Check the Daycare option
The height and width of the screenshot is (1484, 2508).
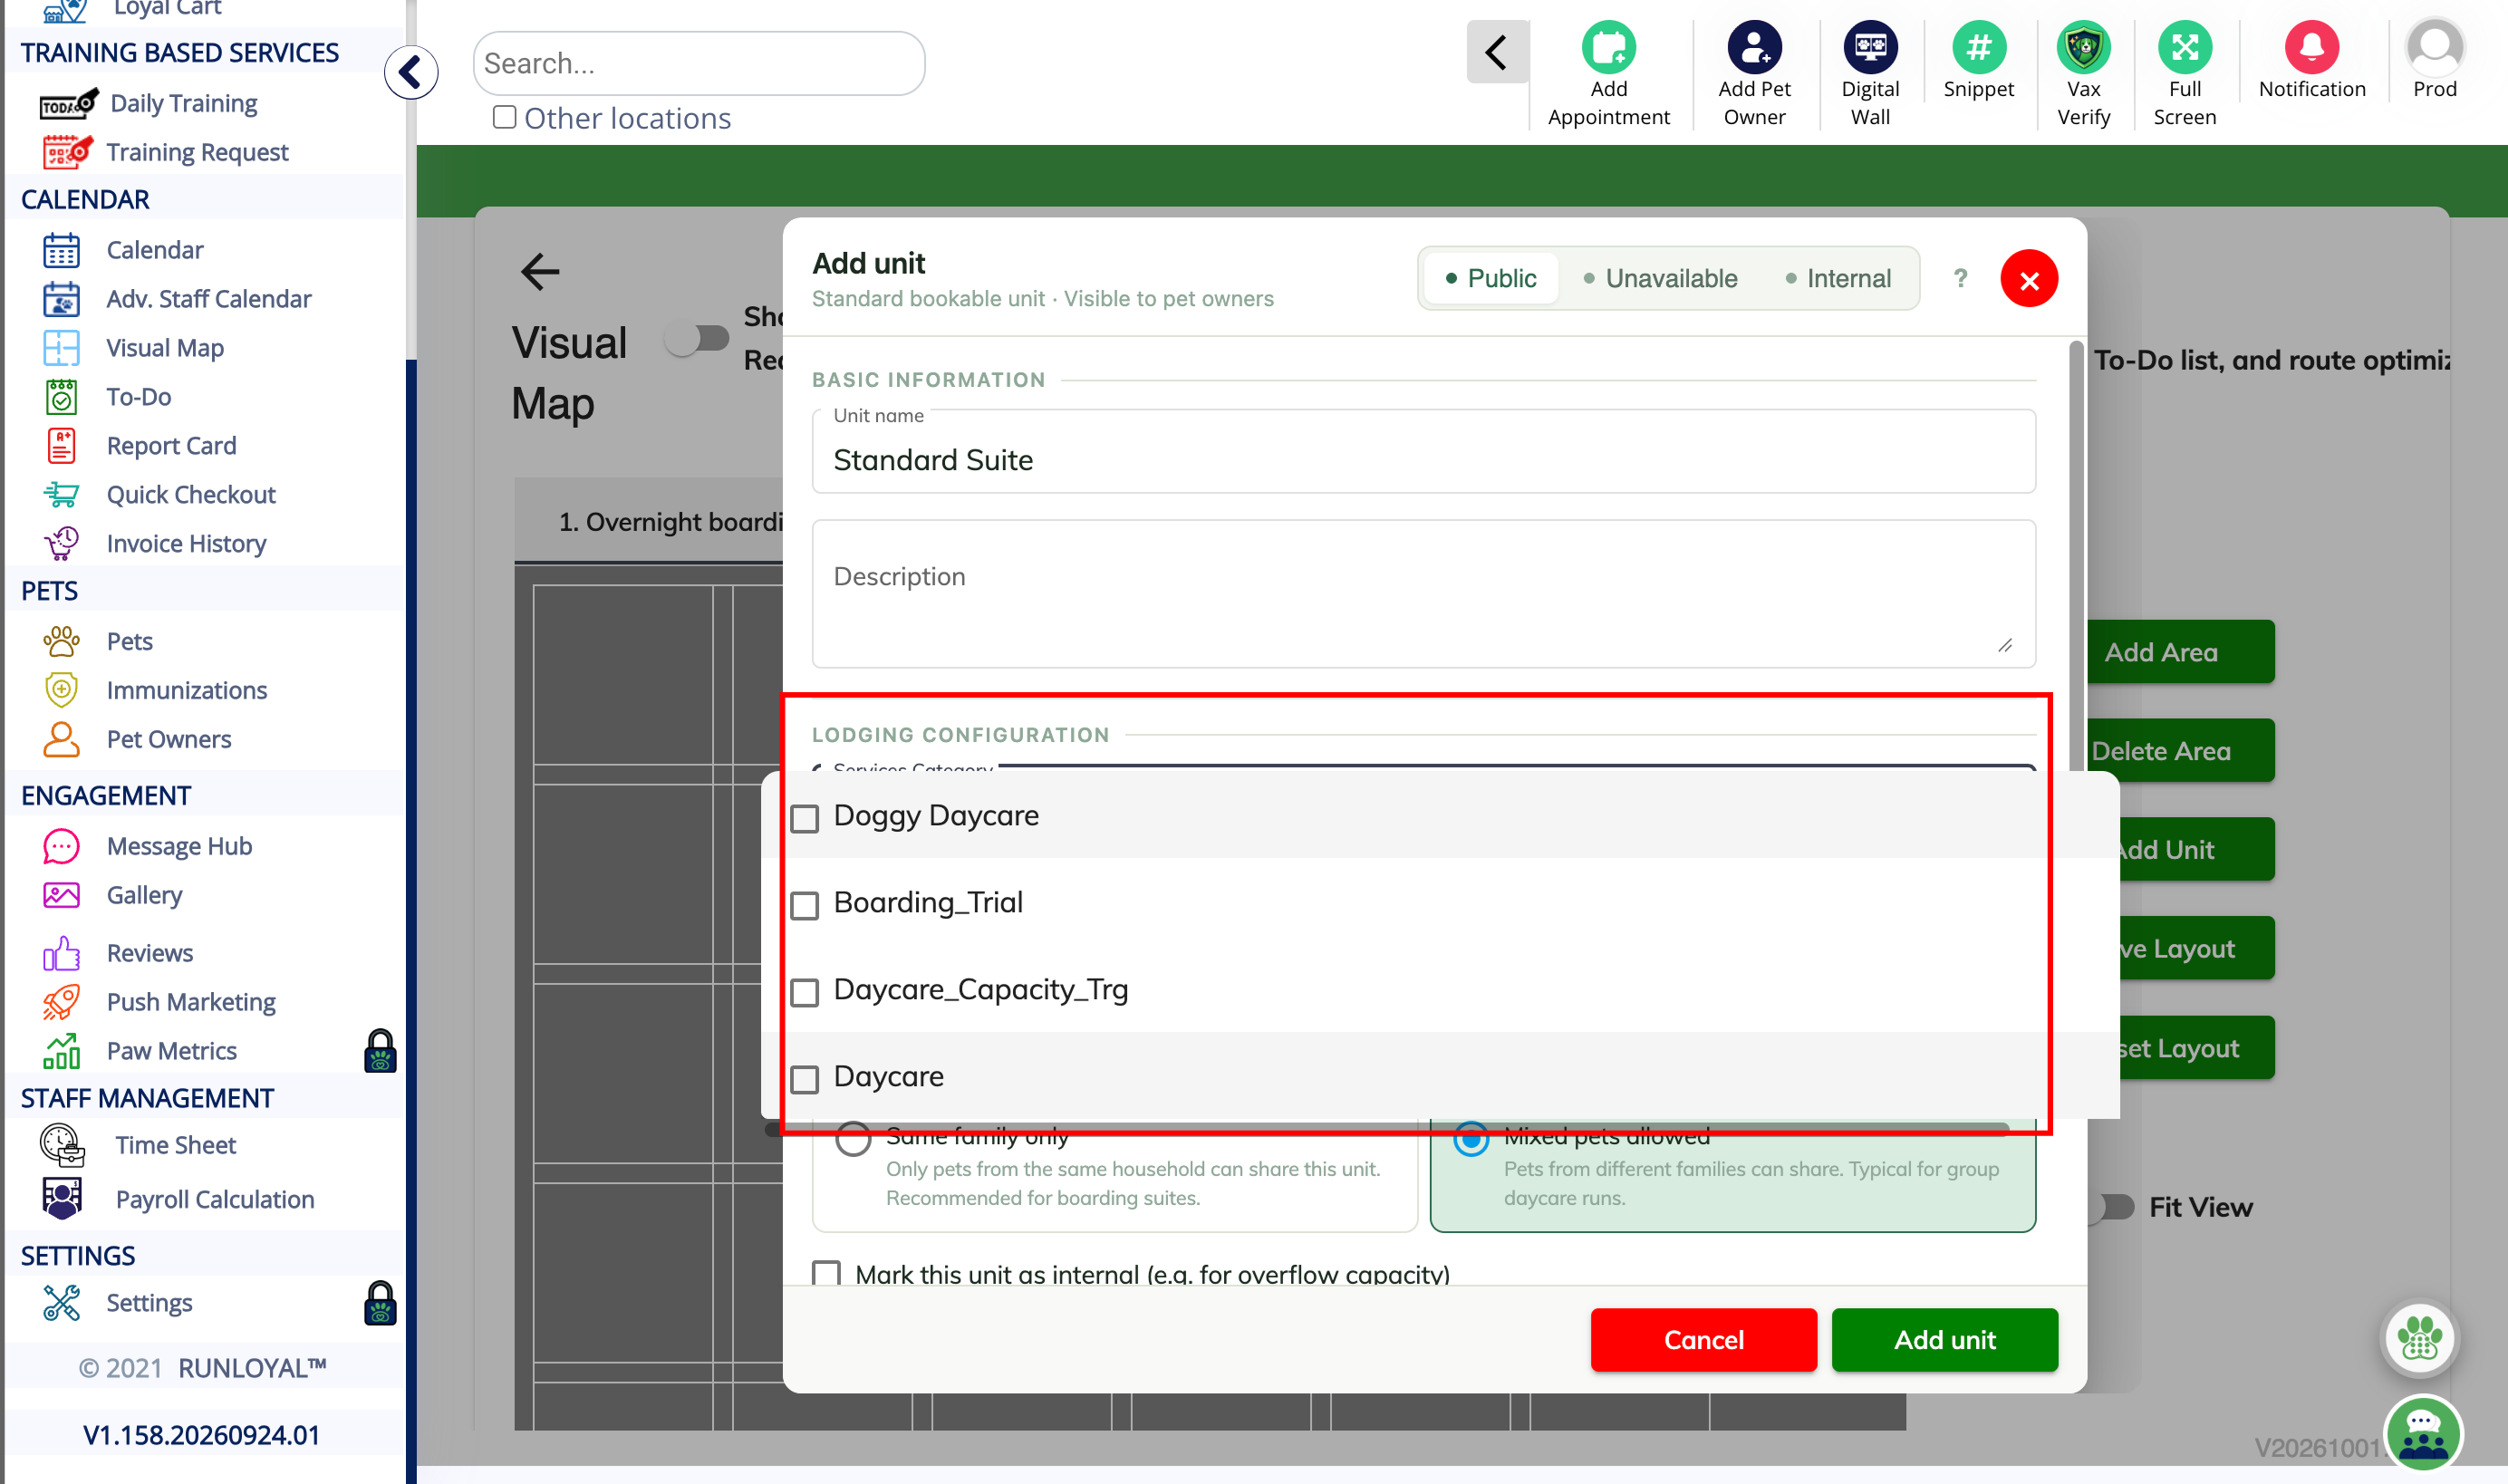(805, 1079)
